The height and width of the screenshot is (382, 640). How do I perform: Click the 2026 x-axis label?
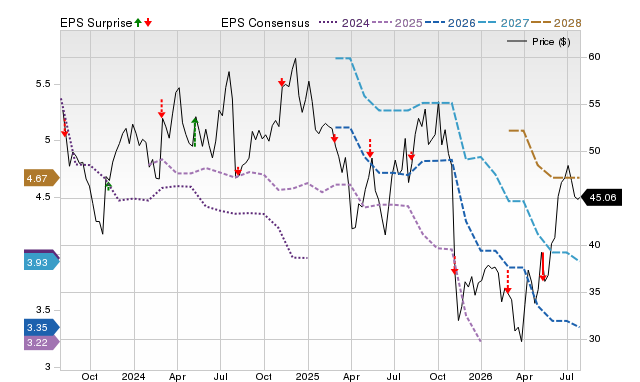click(480, 376)
